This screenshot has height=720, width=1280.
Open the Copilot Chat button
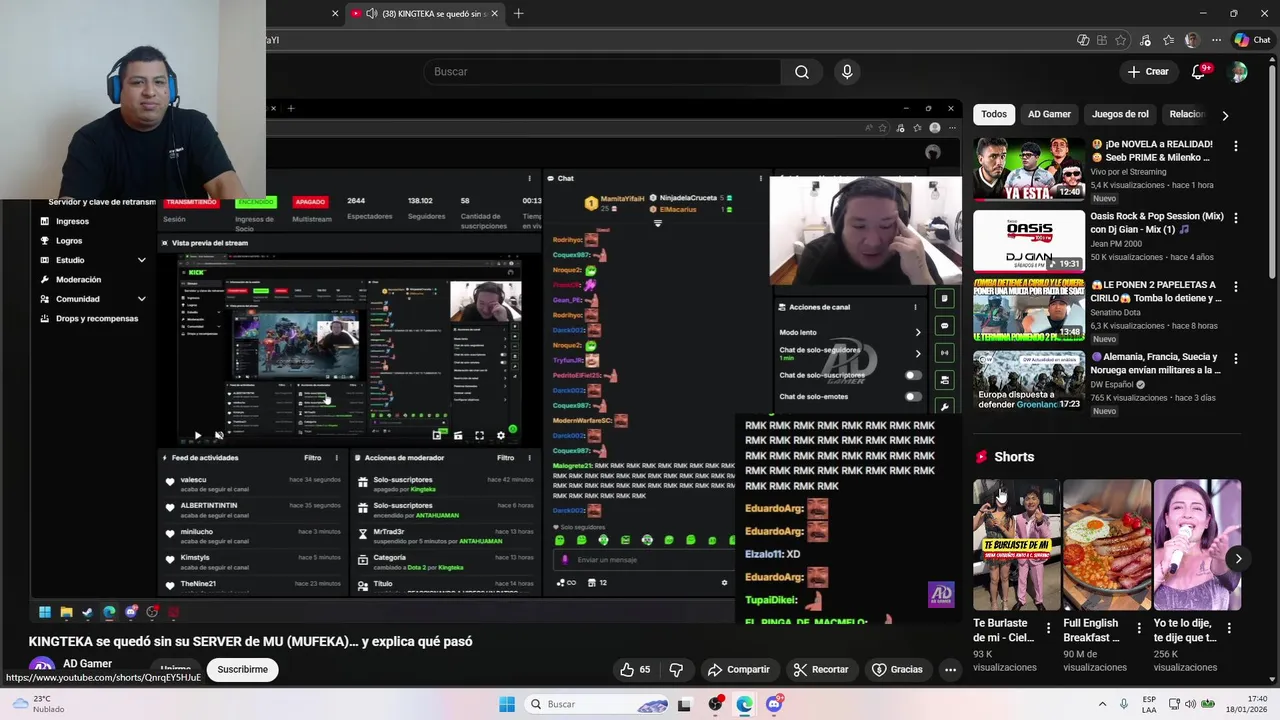click(x=1252, y=40)
